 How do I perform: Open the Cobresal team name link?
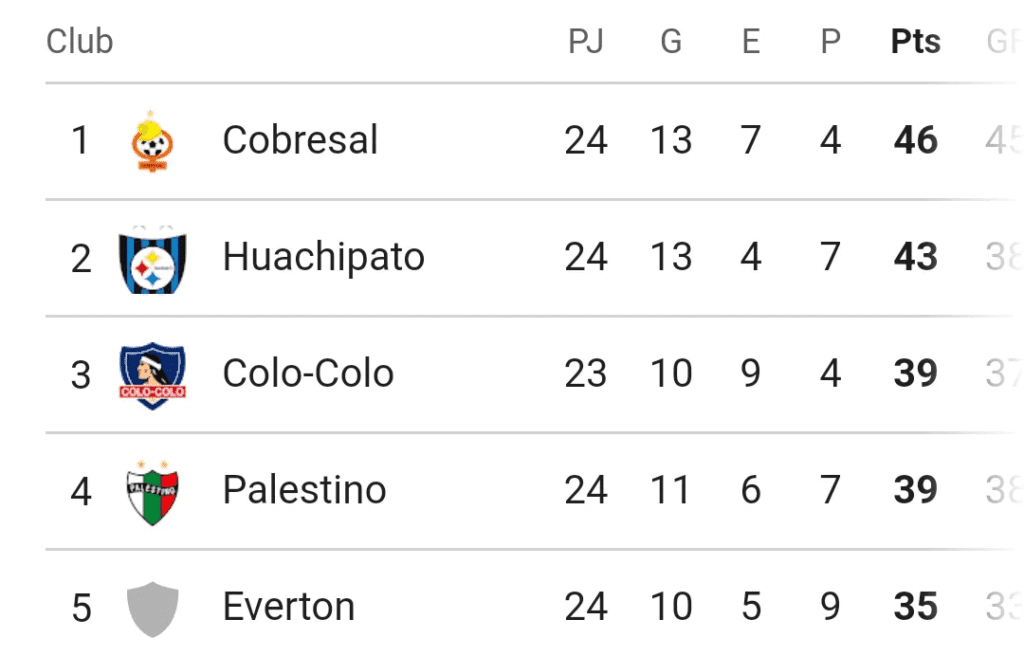[x=300, y=140]
